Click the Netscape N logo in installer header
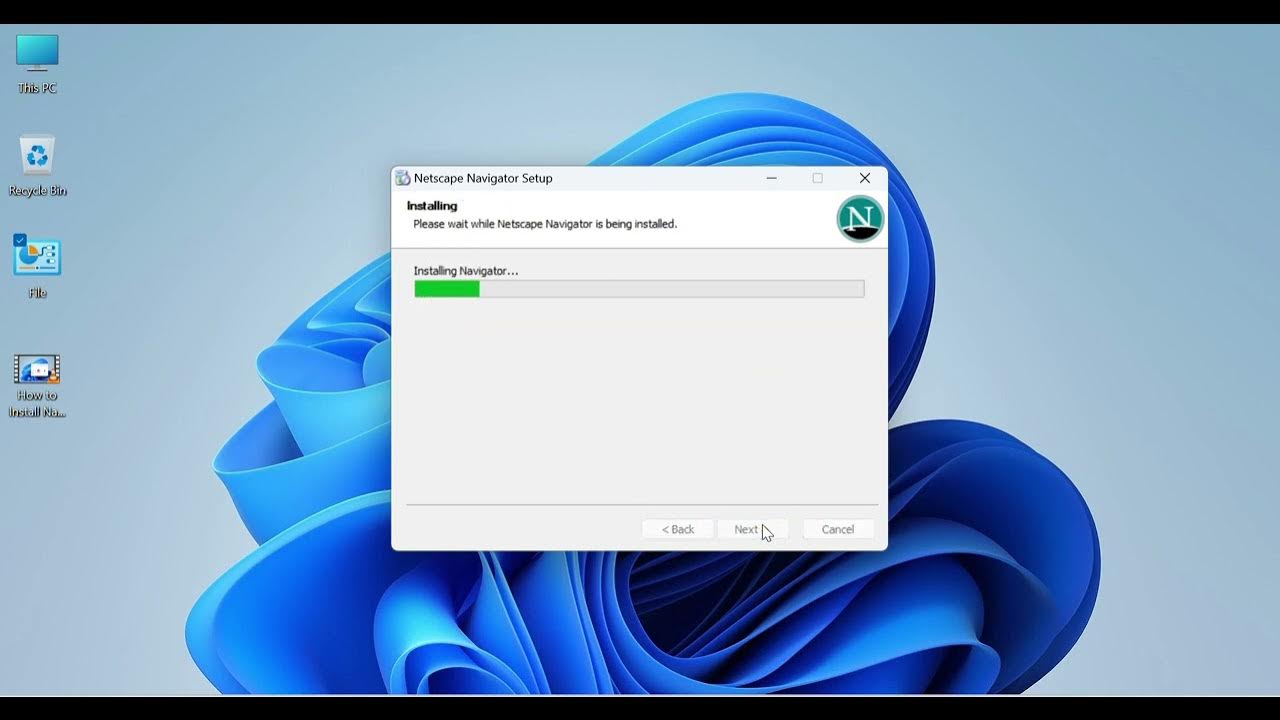The height and width of the screenshot is (720, 1280). [860, 218]
